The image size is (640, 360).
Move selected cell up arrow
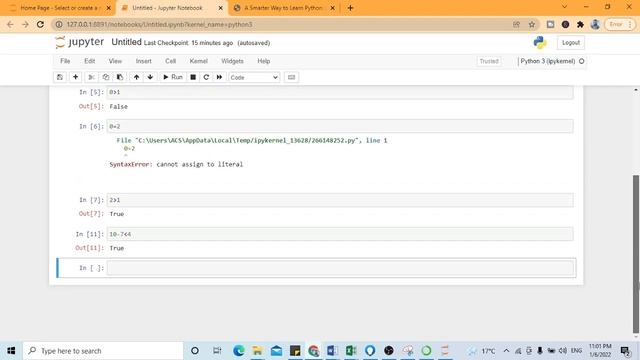(136, 77)
